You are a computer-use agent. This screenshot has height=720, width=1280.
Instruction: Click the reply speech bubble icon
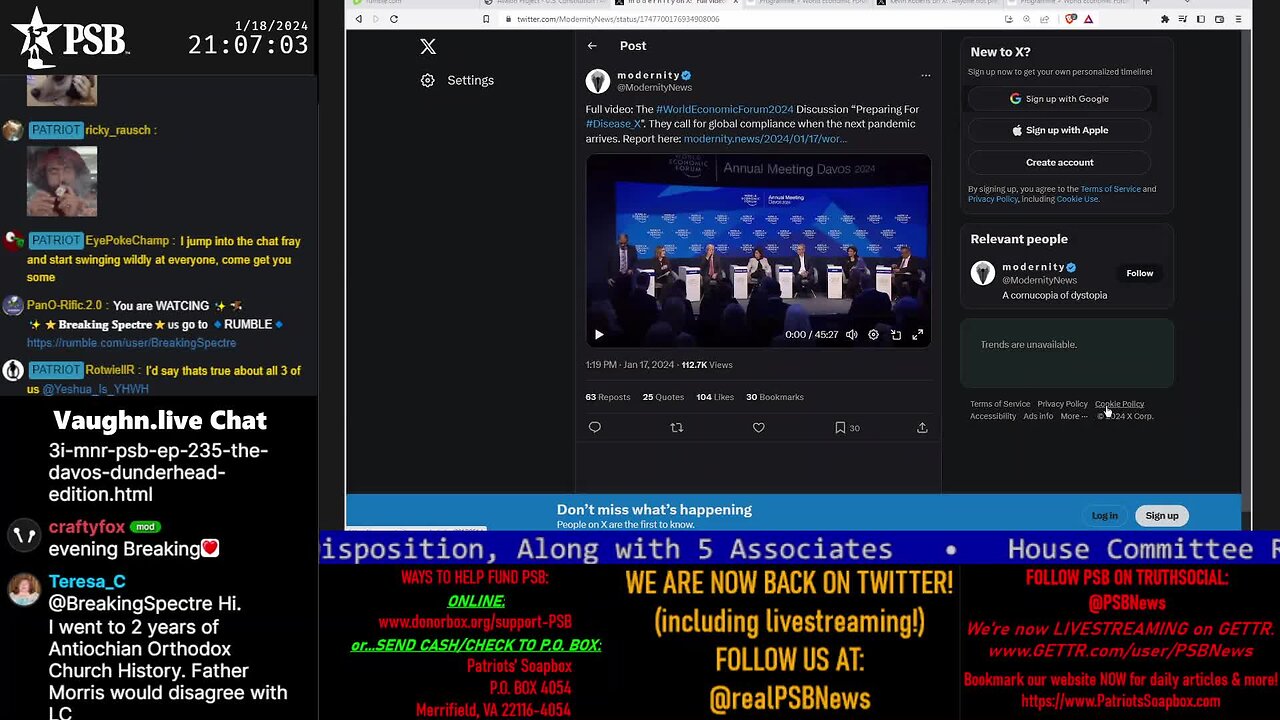coord(595,427)
